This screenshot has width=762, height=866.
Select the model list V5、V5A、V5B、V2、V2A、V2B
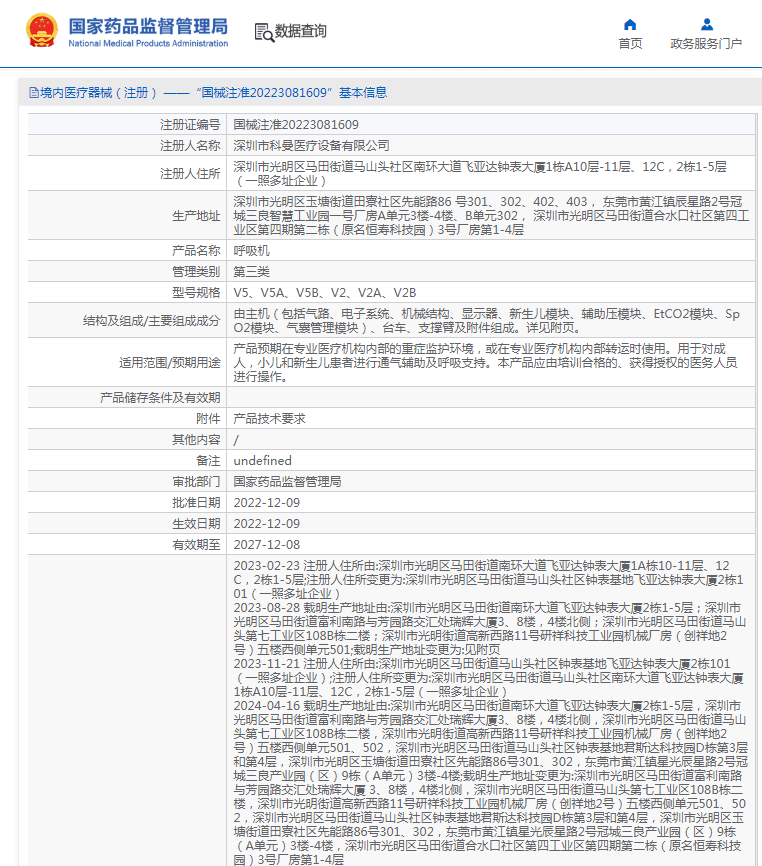[x=324, y=292]
